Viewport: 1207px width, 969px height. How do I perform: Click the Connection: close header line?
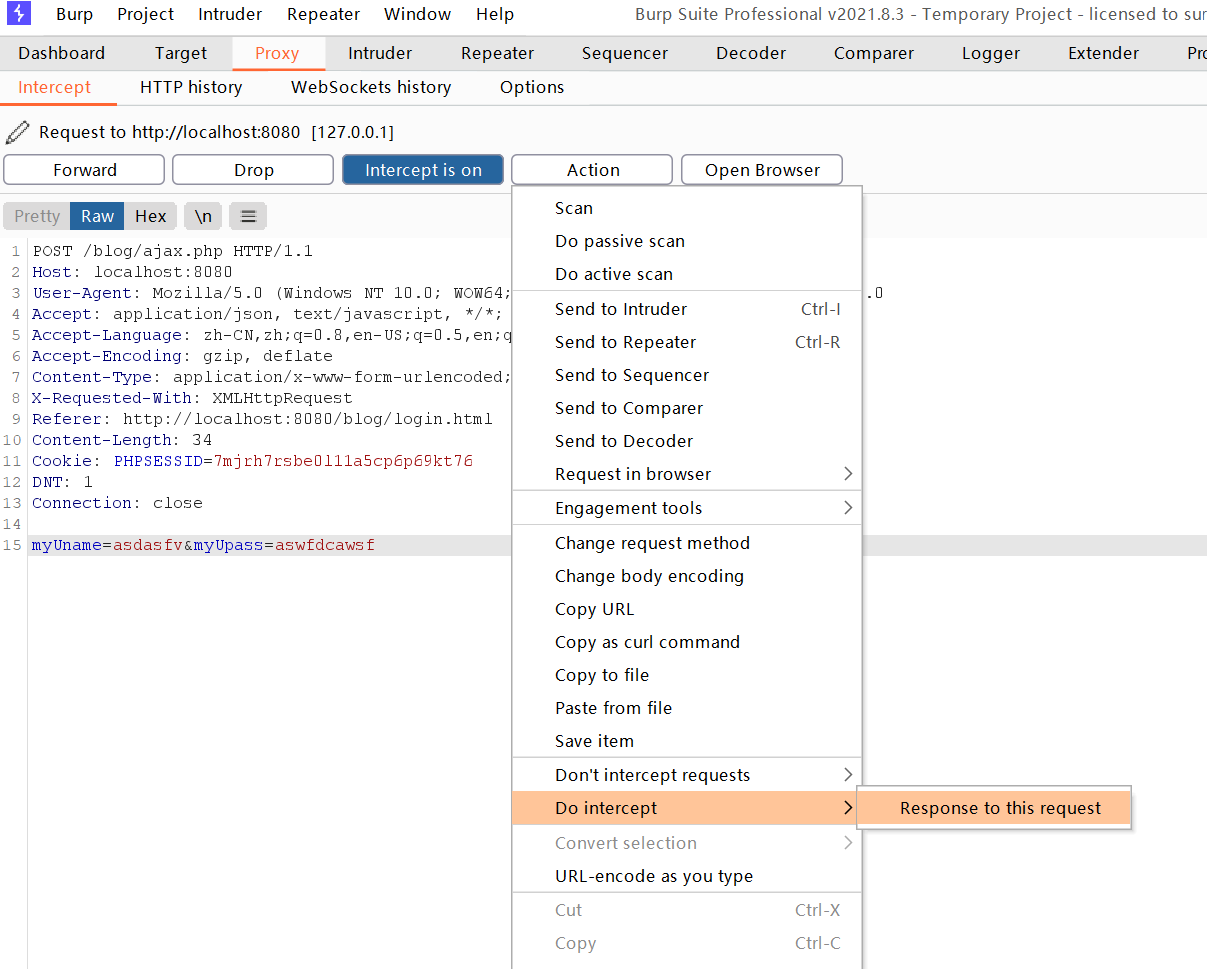(x=117, y=503)
